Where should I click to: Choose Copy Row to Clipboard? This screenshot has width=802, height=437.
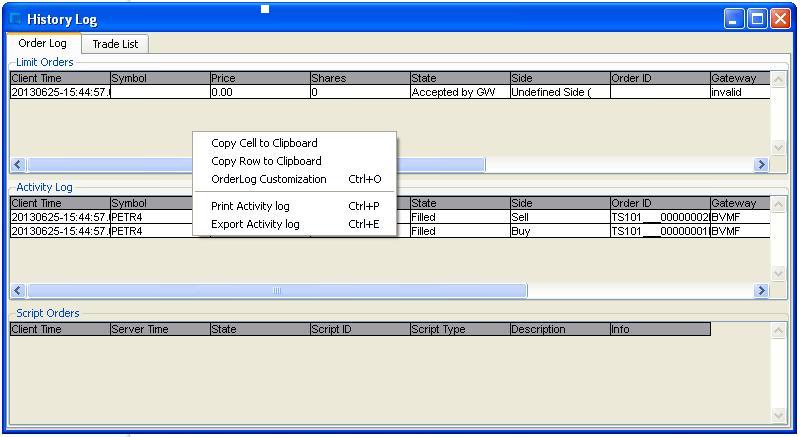tap(266, 161)
